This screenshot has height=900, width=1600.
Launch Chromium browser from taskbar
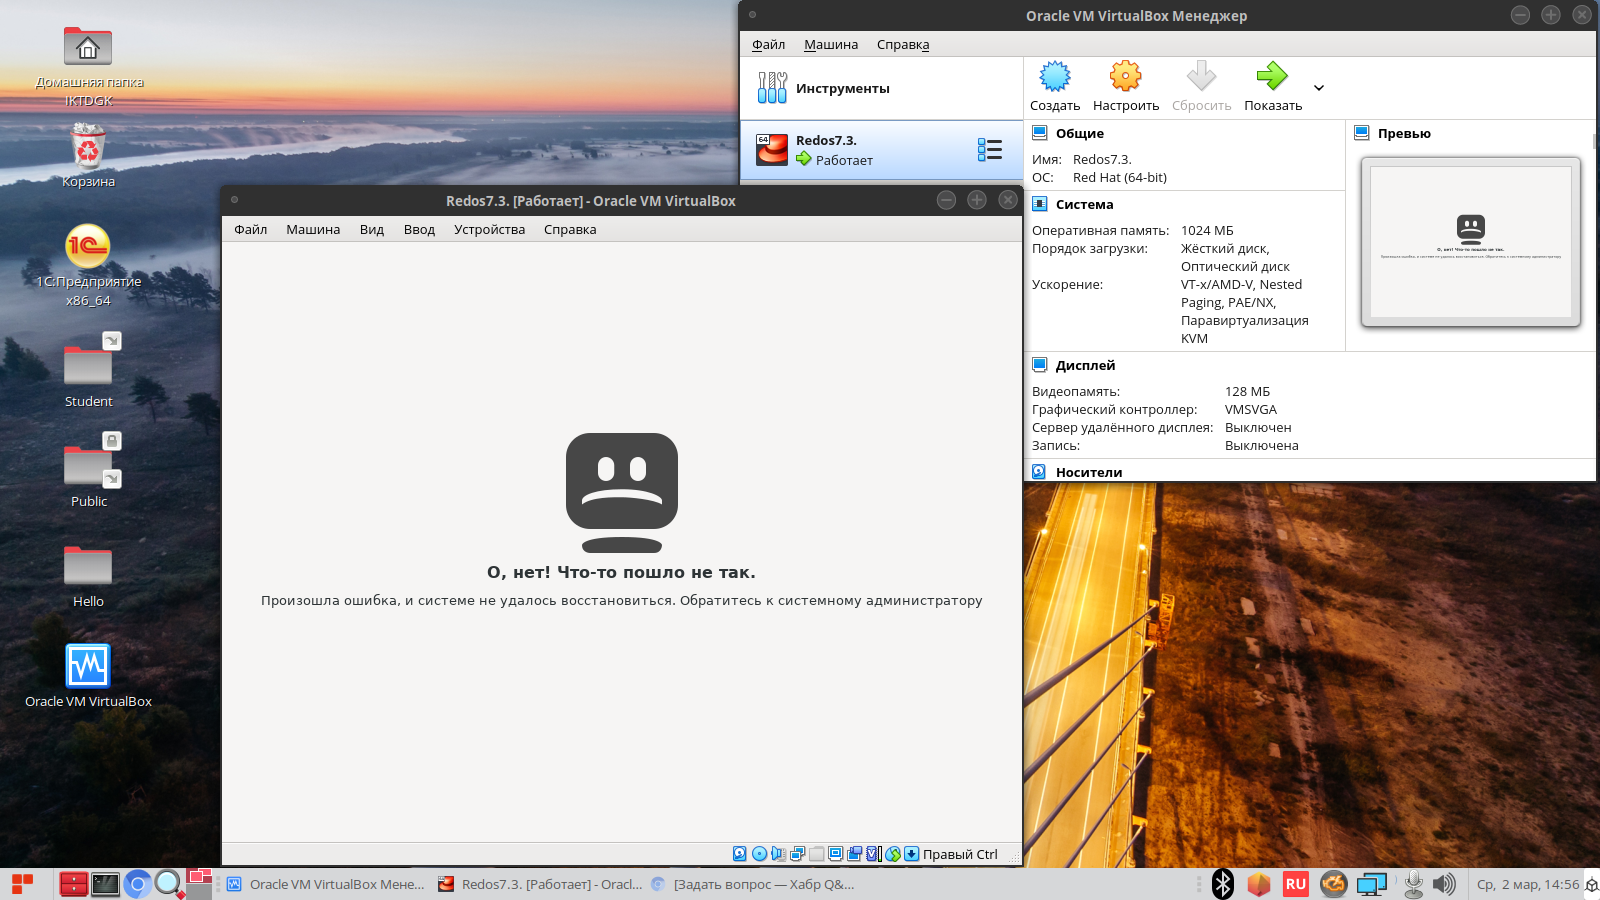(137, 884)
